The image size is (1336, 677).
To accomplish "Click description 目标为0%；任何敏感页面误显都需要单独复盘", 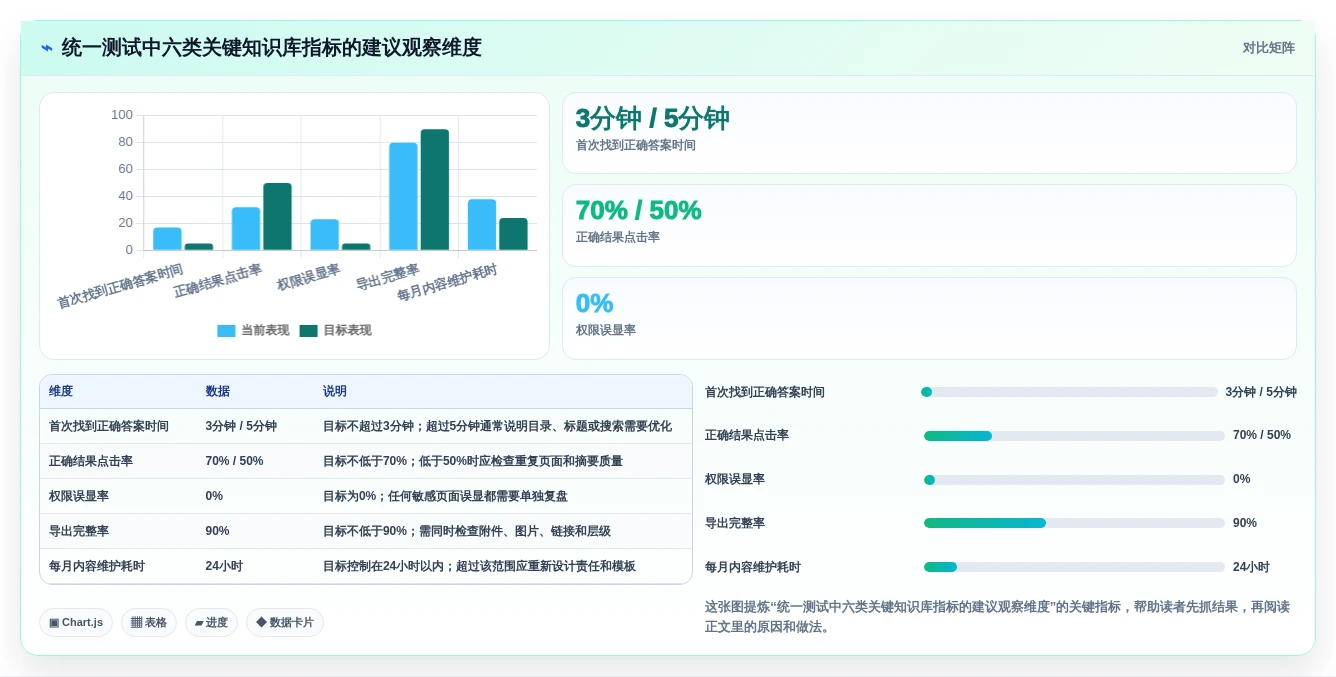I will [445, 496].
